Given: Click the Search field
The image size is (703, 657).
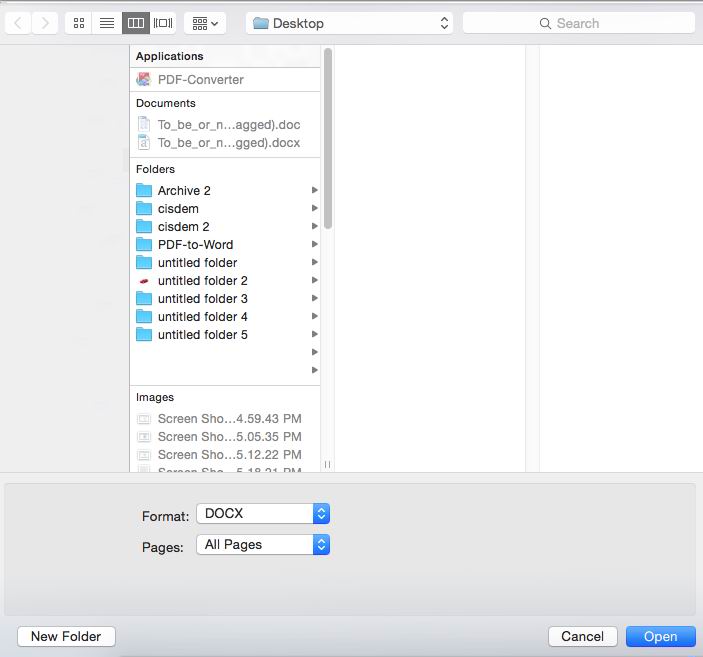Looking at the screenshot, I should tap(579, 23).
